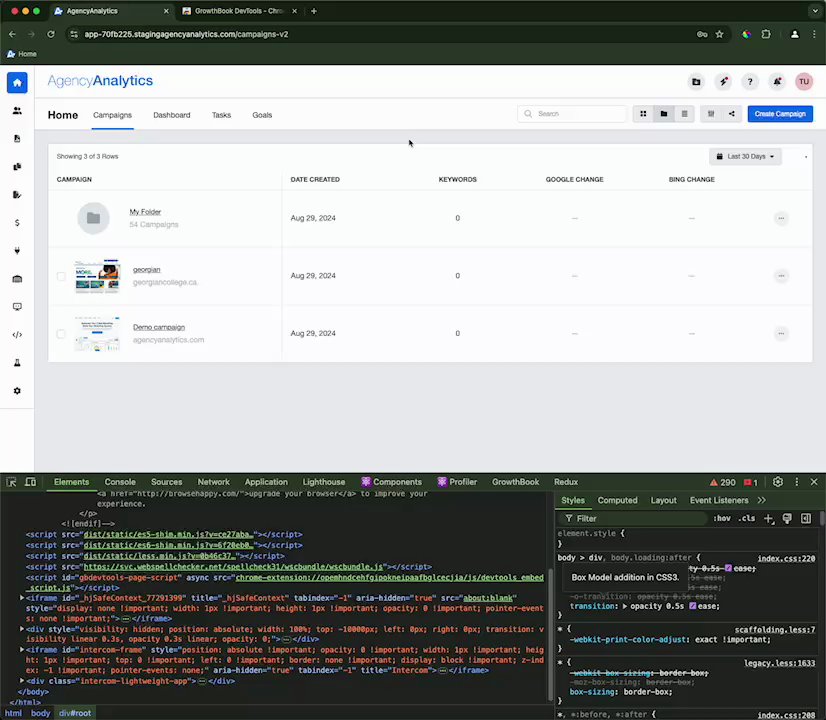Open the settings gear in the left sidebar
Screen dimensions: 826x720
(x=17, y=391)
